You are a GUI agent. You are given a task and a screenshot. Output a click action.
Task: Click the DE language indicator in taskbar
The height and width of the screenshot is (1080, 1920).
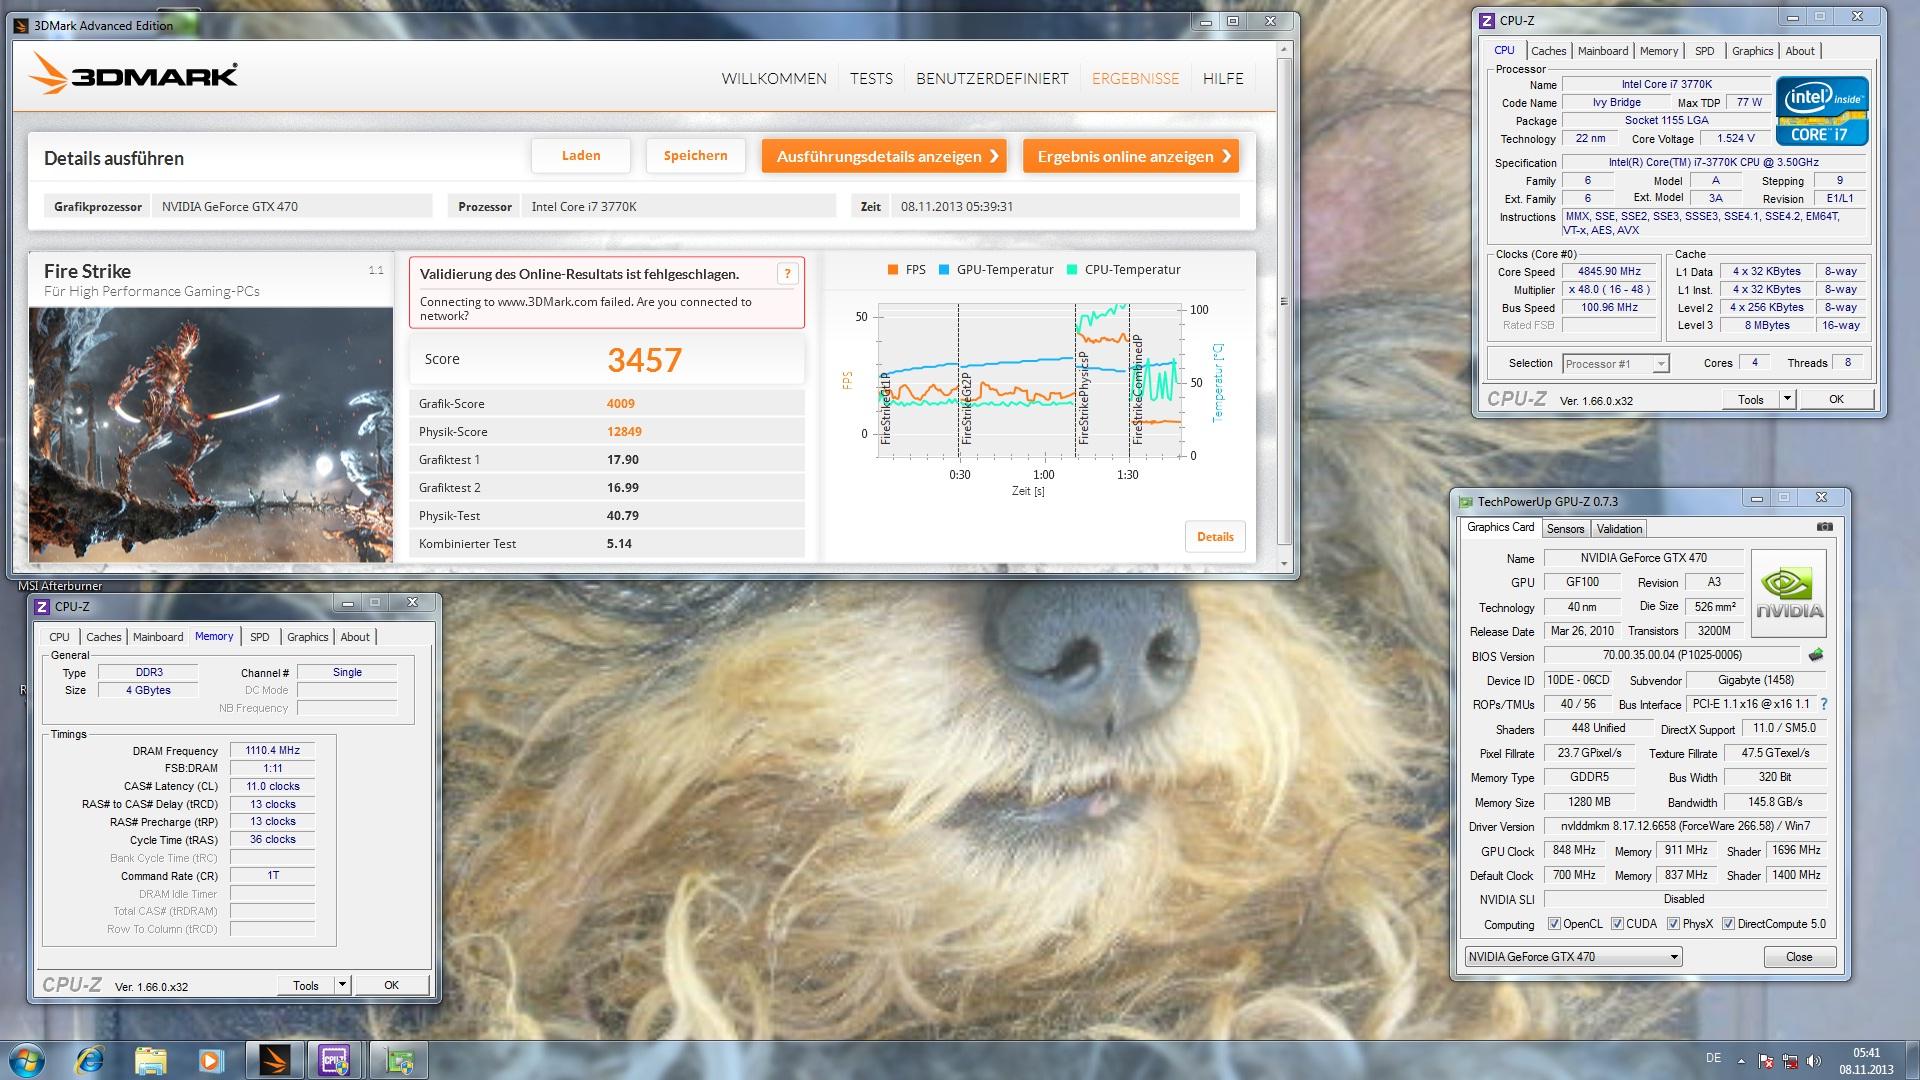pyautogui.click(x=1713, y=1058)
